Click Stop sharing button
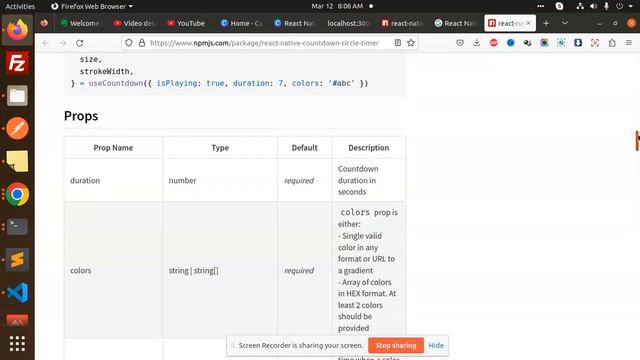 [x=396, y=345]
